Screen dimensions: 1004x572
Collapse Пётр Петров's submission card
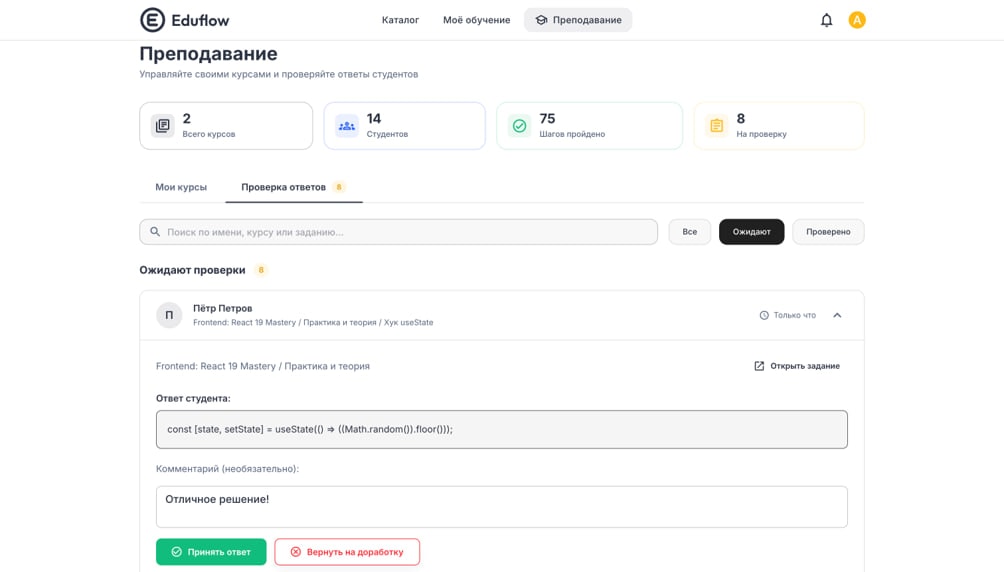(x=837, y=315)
